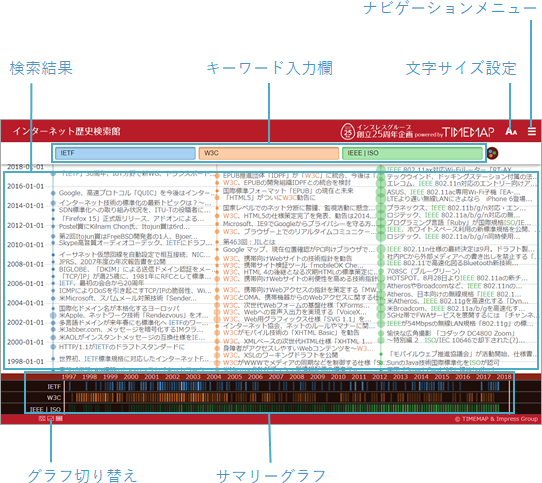
Task: Click the IETF row label in summary graph
Action: (54, 387)
